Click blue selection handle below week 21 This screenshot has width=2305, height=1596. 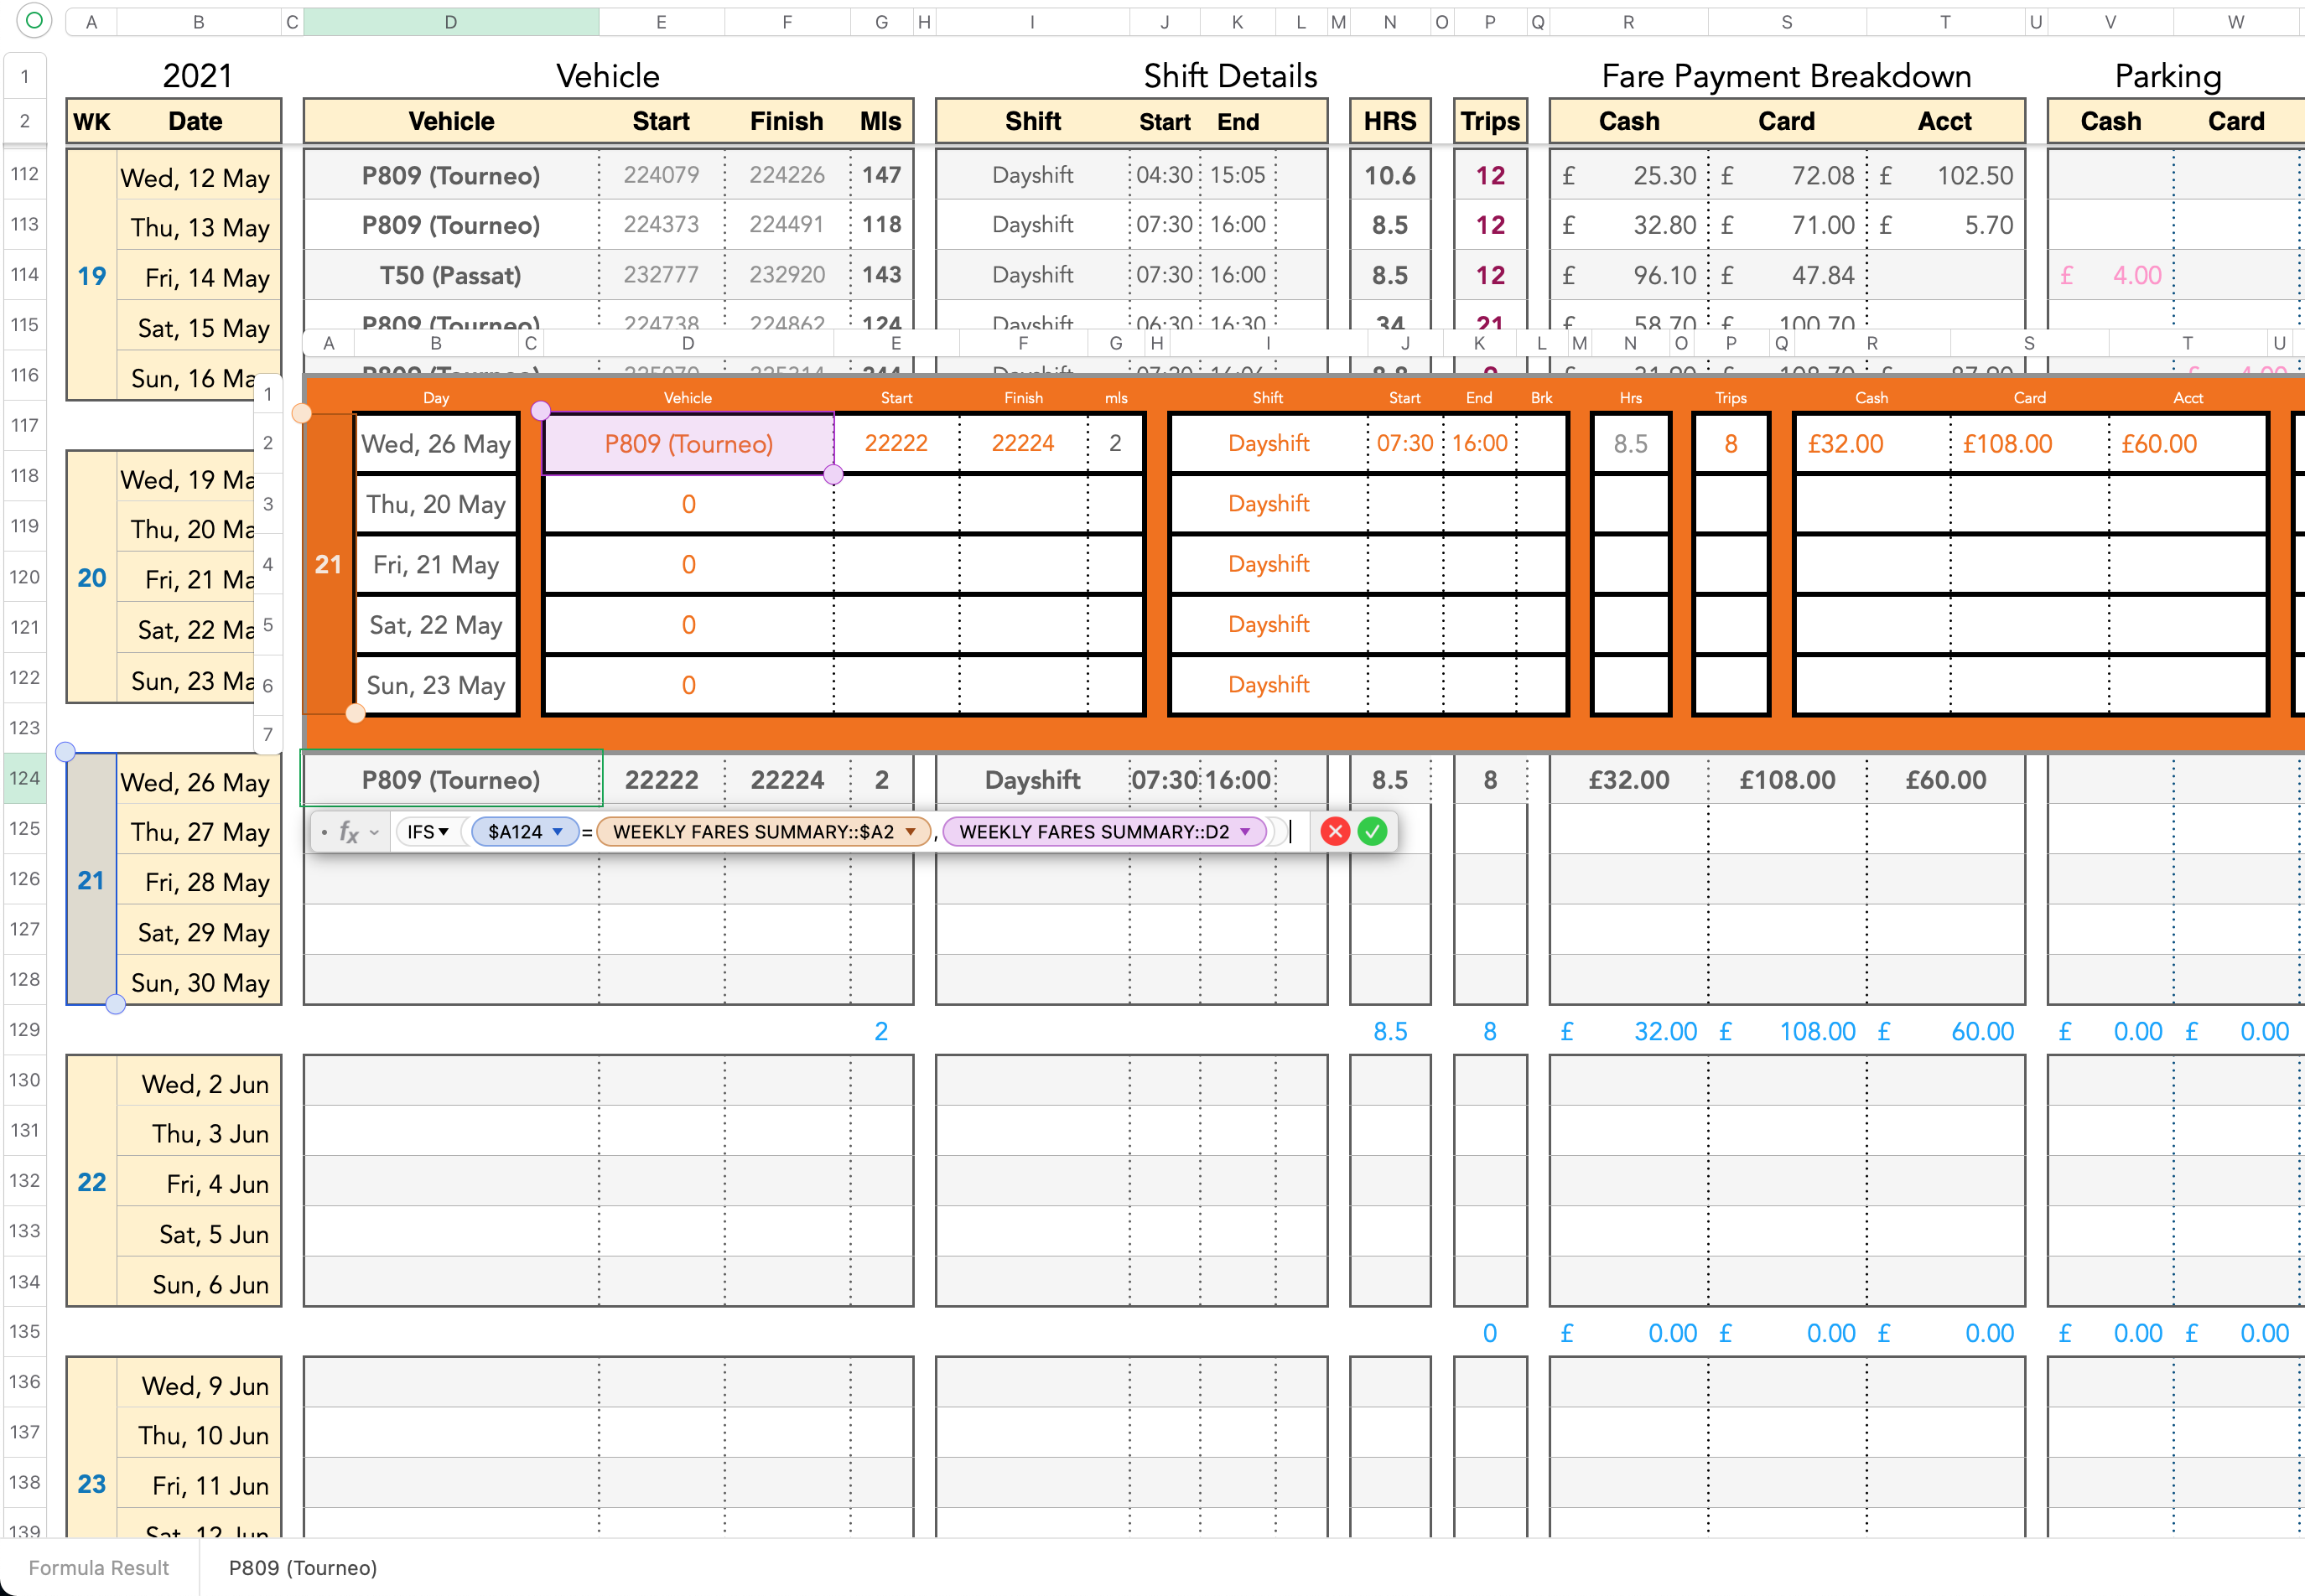click(116, 1004)
